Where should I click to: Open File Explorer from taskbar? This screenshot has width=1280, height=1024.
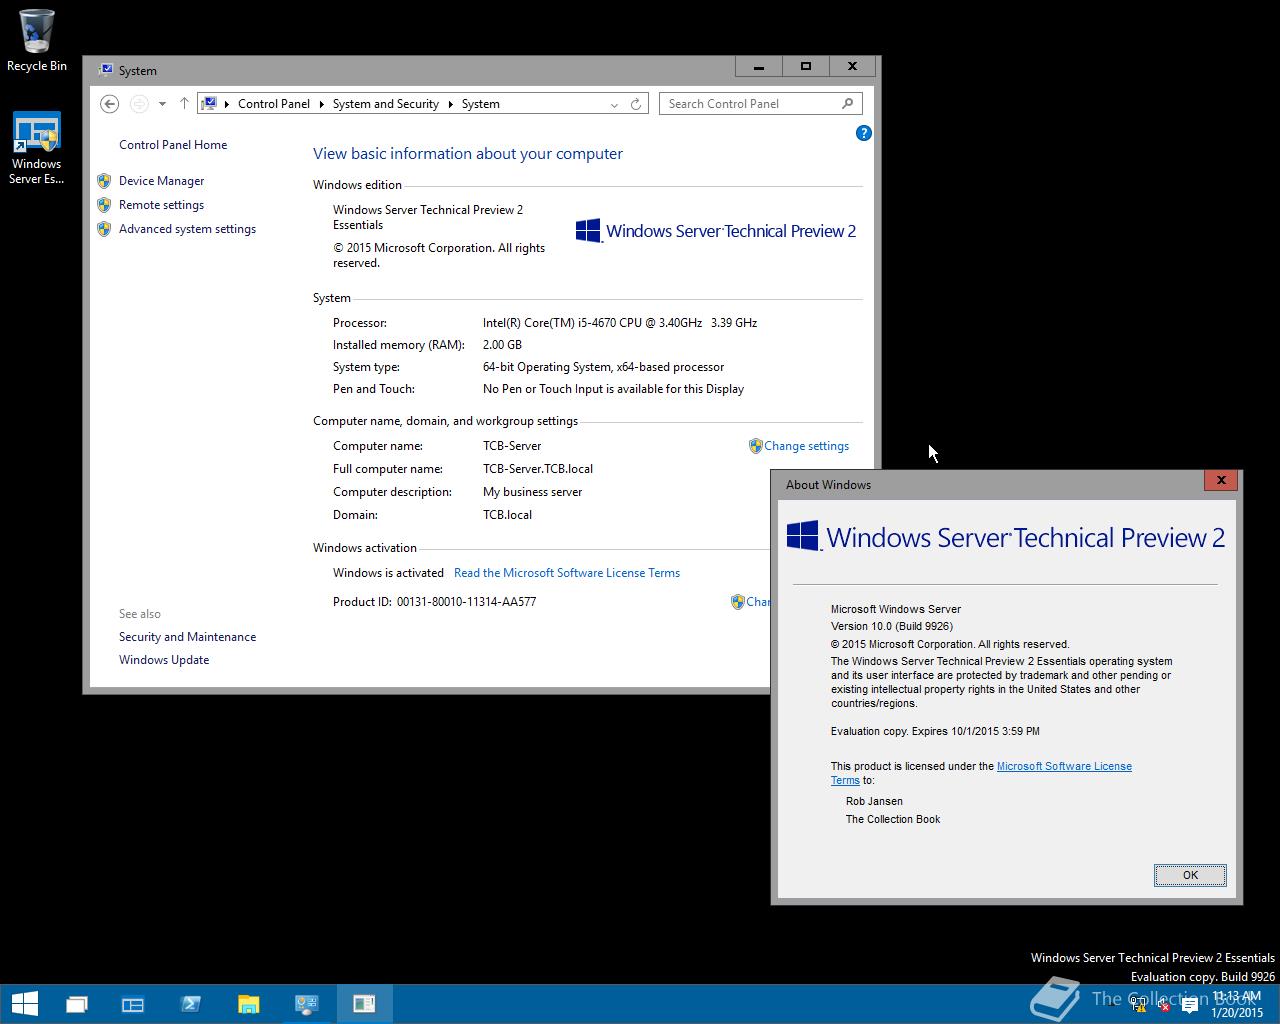point(249,1004)
